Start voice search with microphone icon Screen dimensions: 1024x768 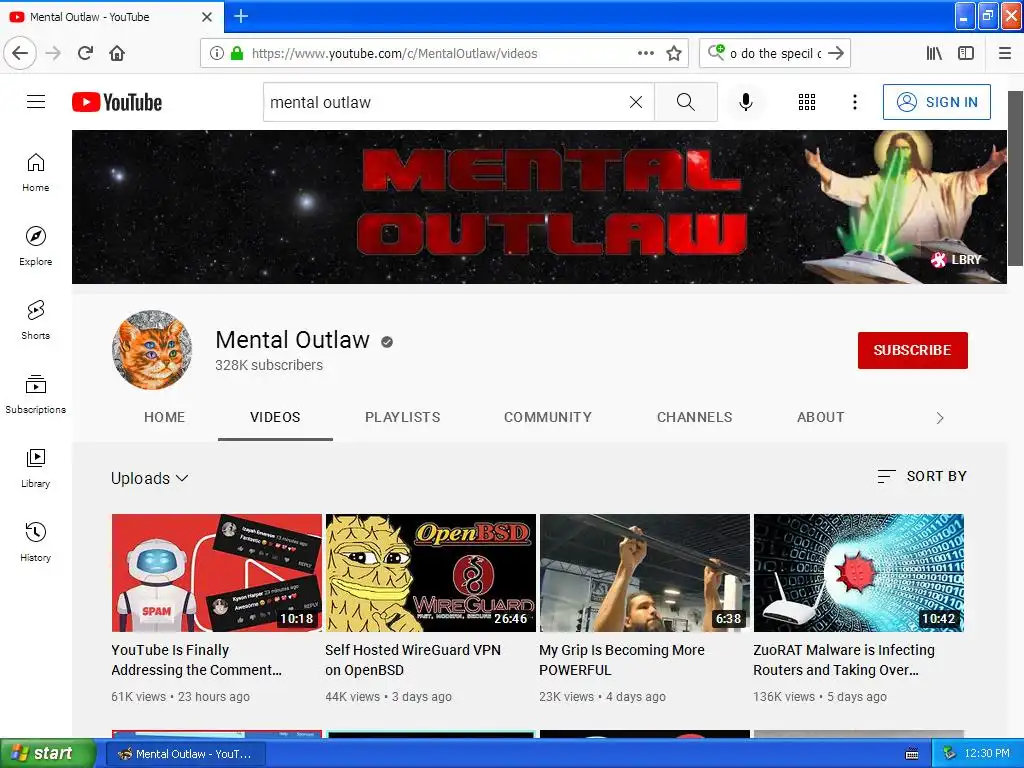[746, 102]
